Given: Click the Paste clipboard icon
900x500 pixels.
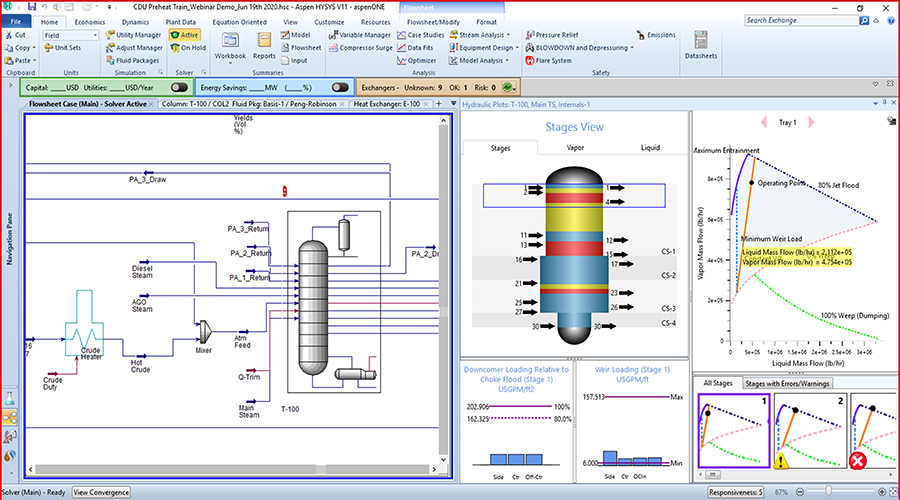Looking at the screenshot, I should click(x=9, y=60).
